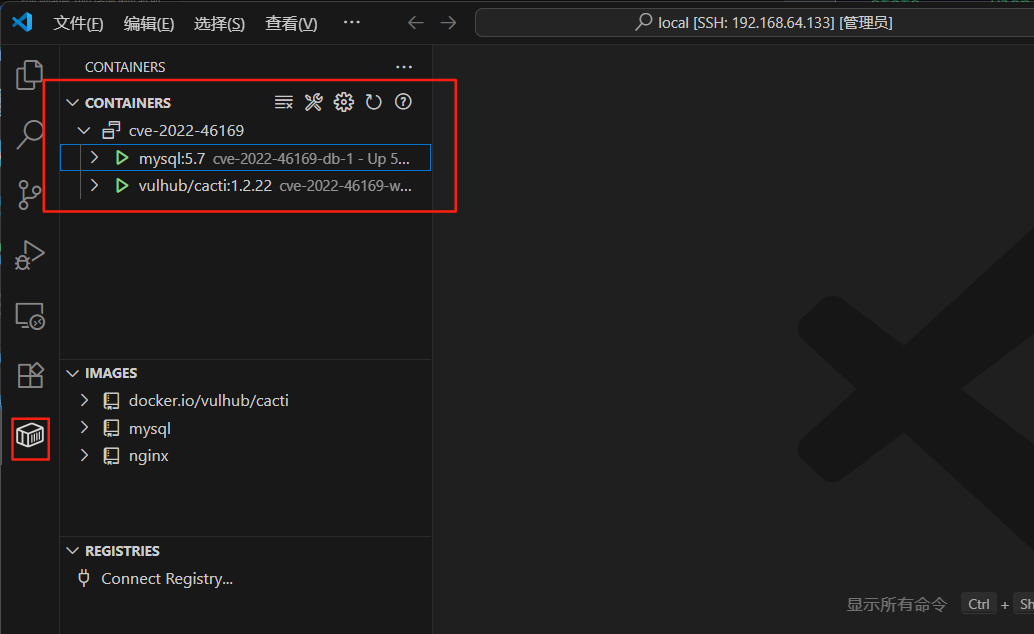Expand the mysql image entry
Screen dimensions: 1034x634
coord(84,428)
